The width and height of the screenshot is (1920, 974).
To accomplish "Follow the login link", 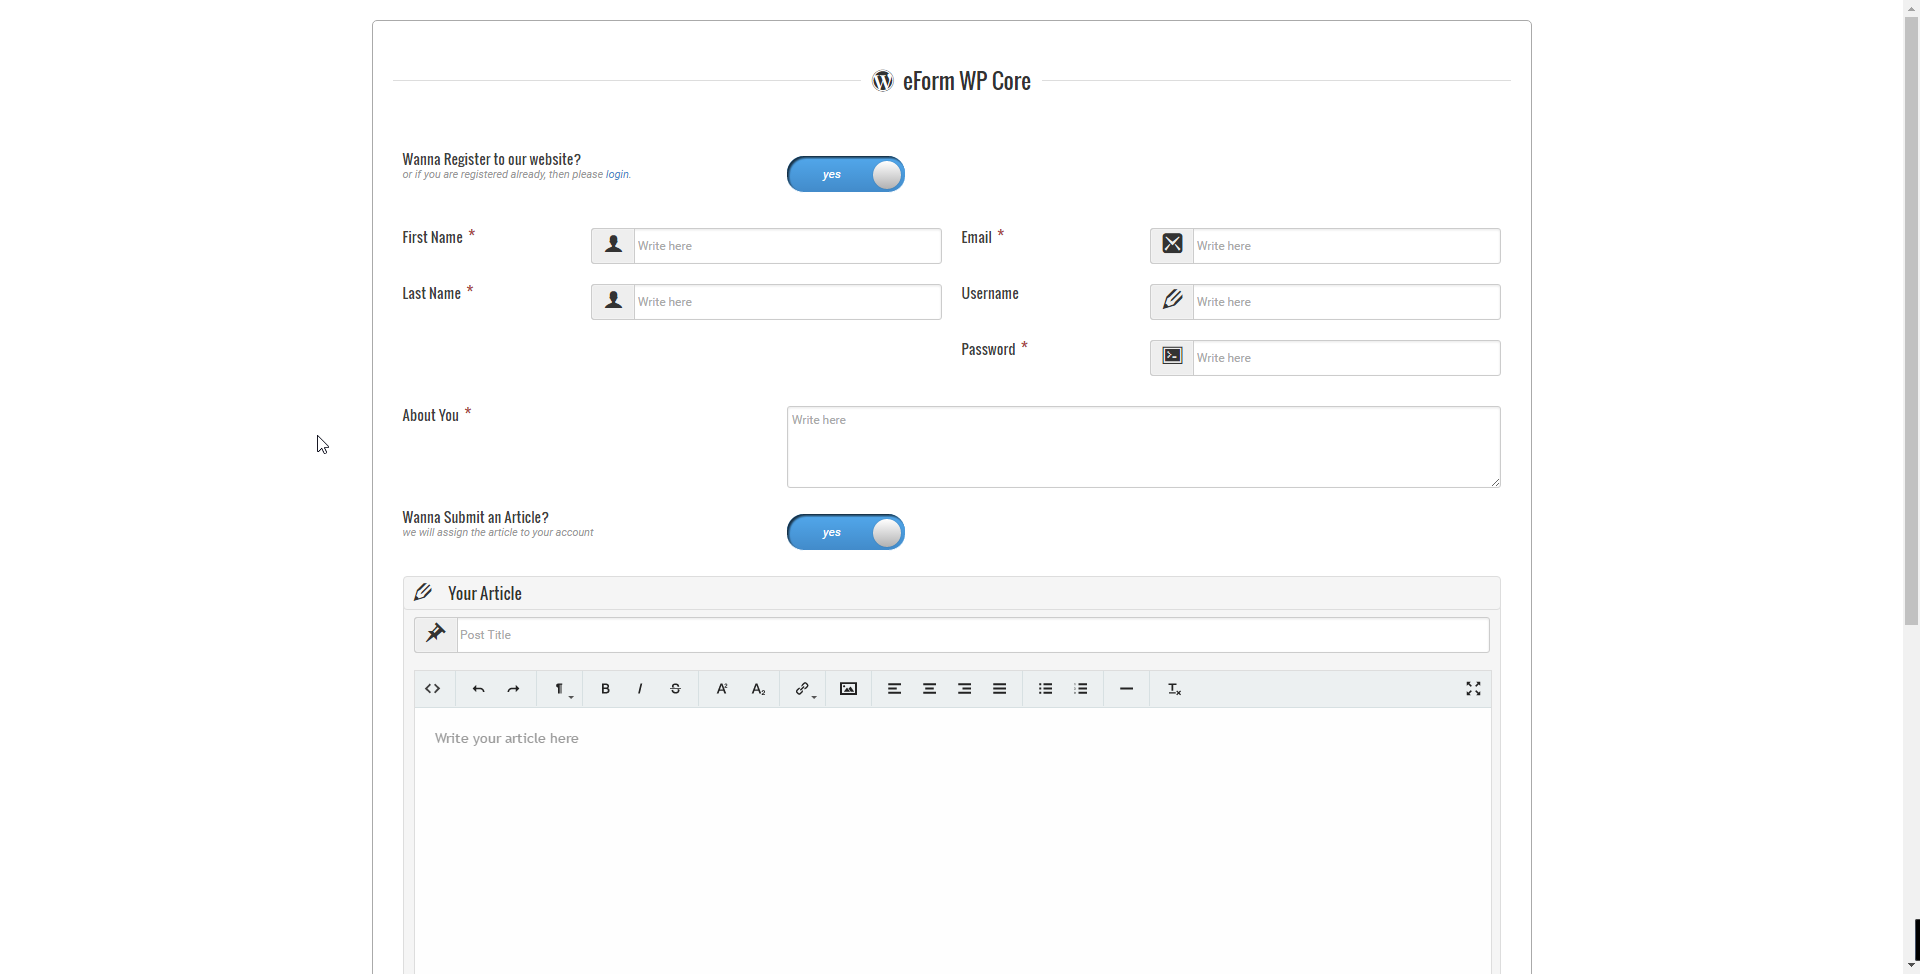I will click(617, 175).
